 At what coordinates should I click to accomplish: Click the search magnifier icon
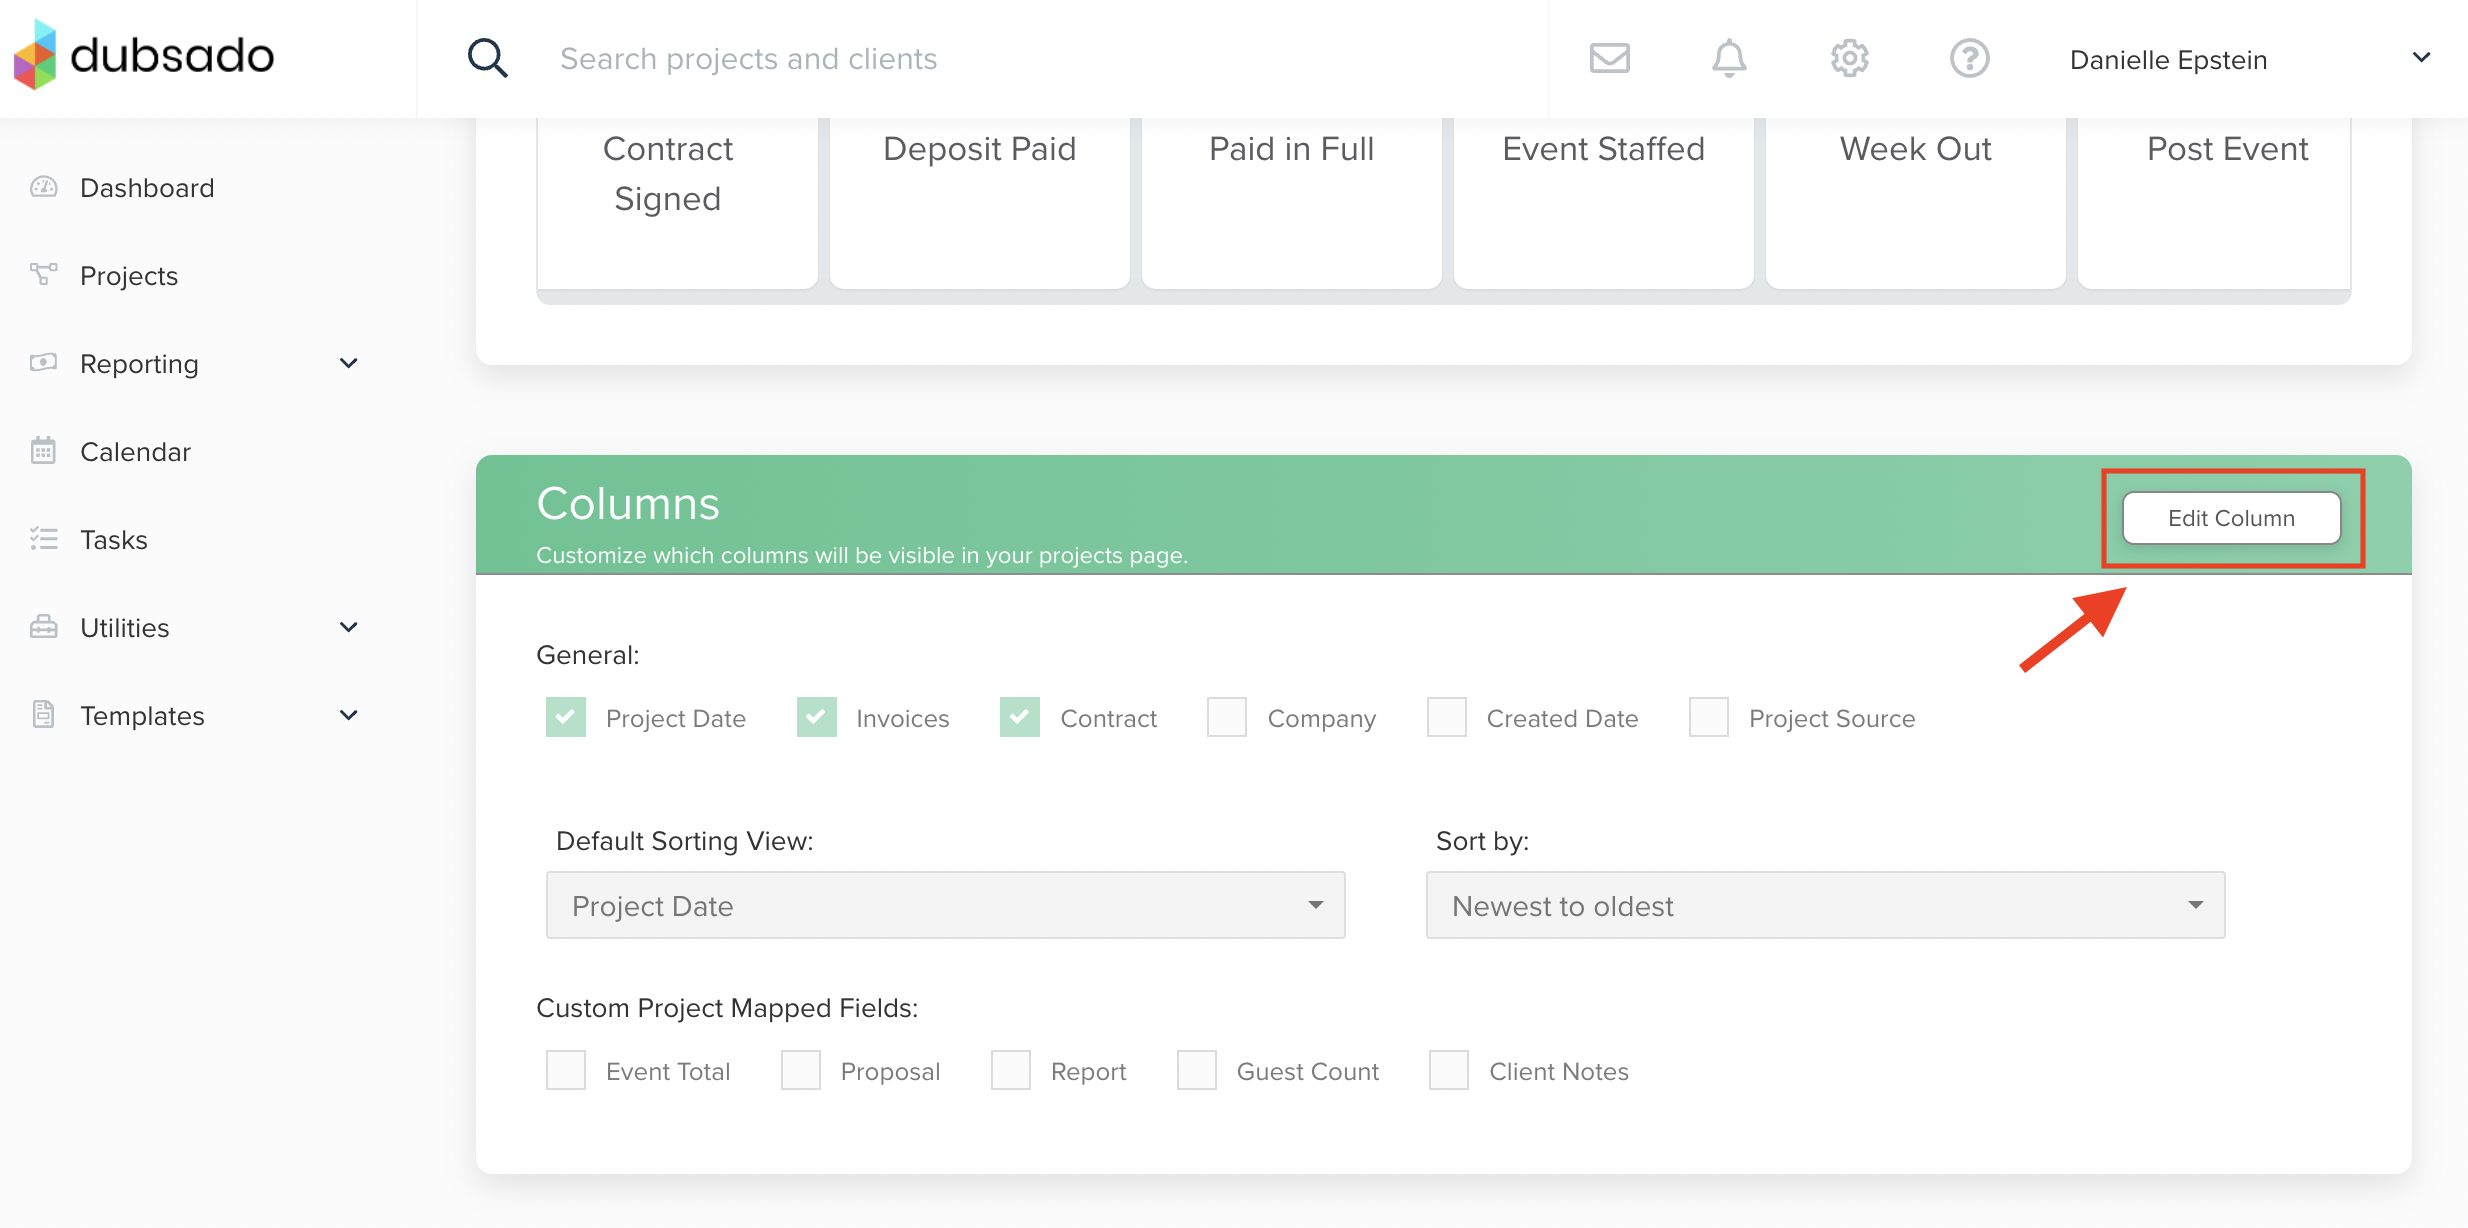click(x=487, y=58)
